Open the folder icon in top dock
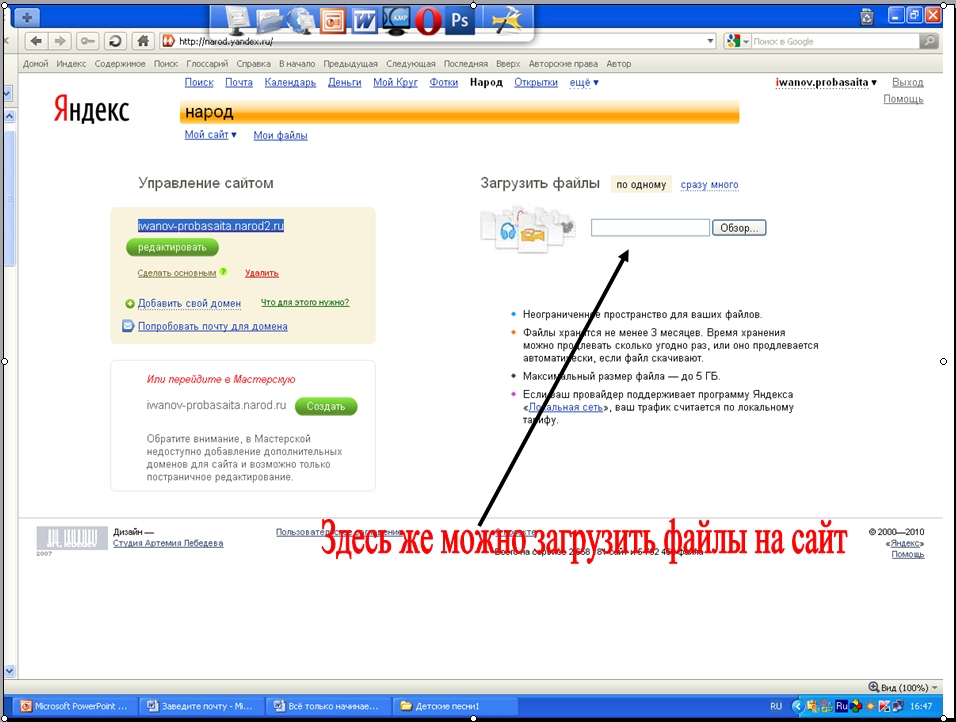 click(x=271, y=21)
